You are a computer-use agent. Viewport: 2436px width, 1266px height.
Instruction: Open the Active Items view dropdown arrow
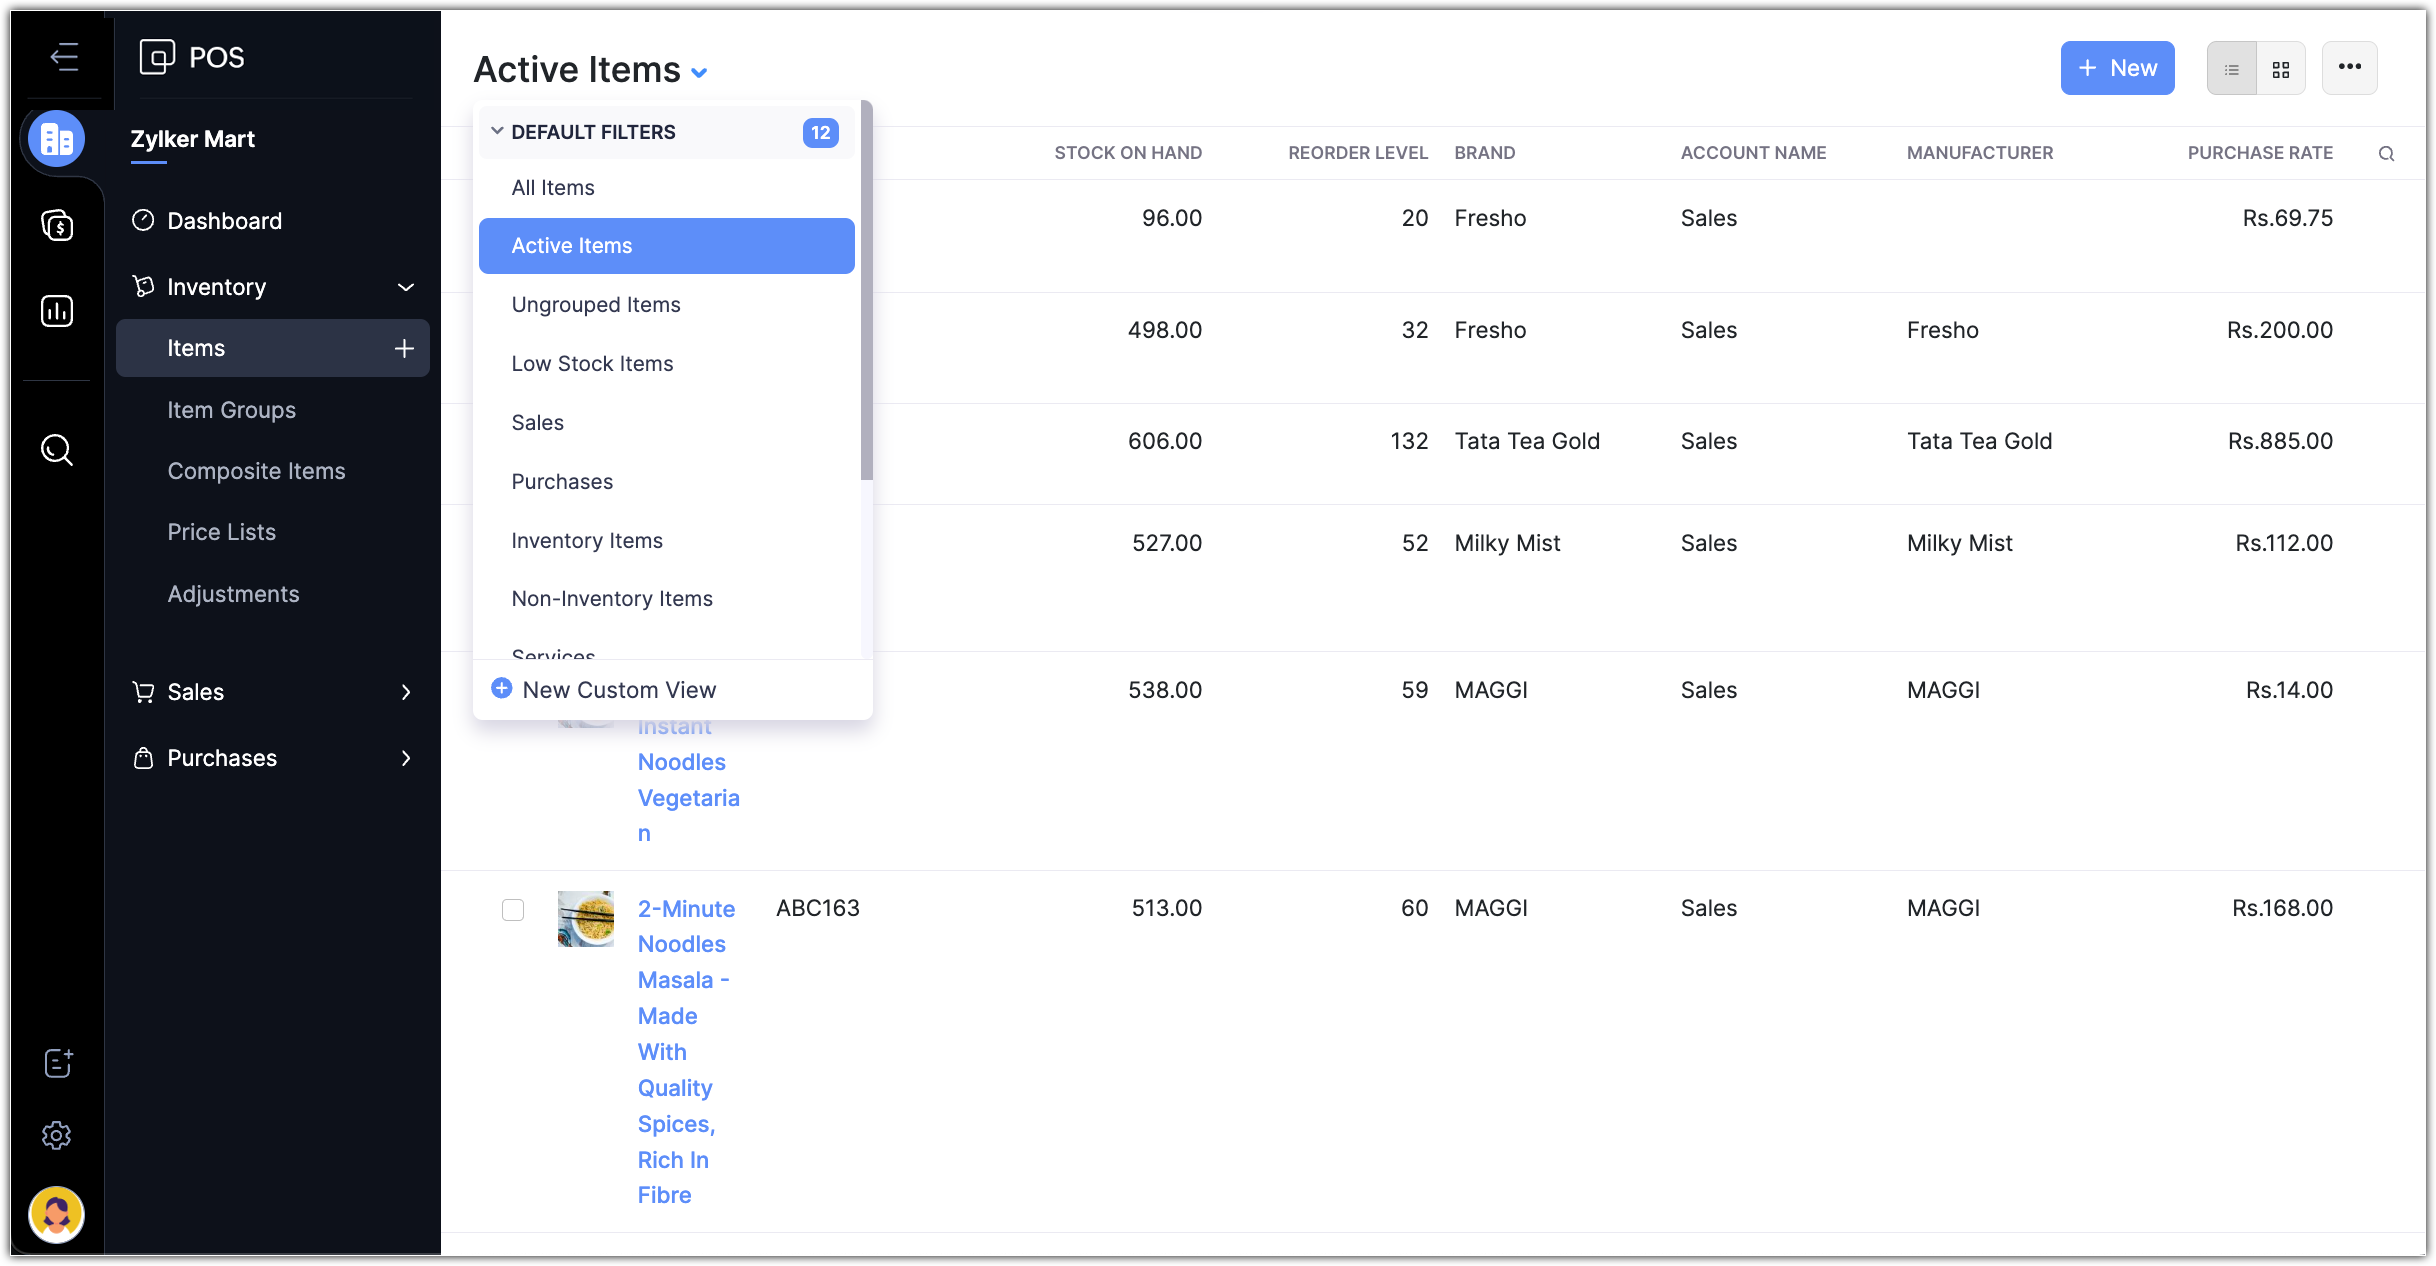point(700,72)
